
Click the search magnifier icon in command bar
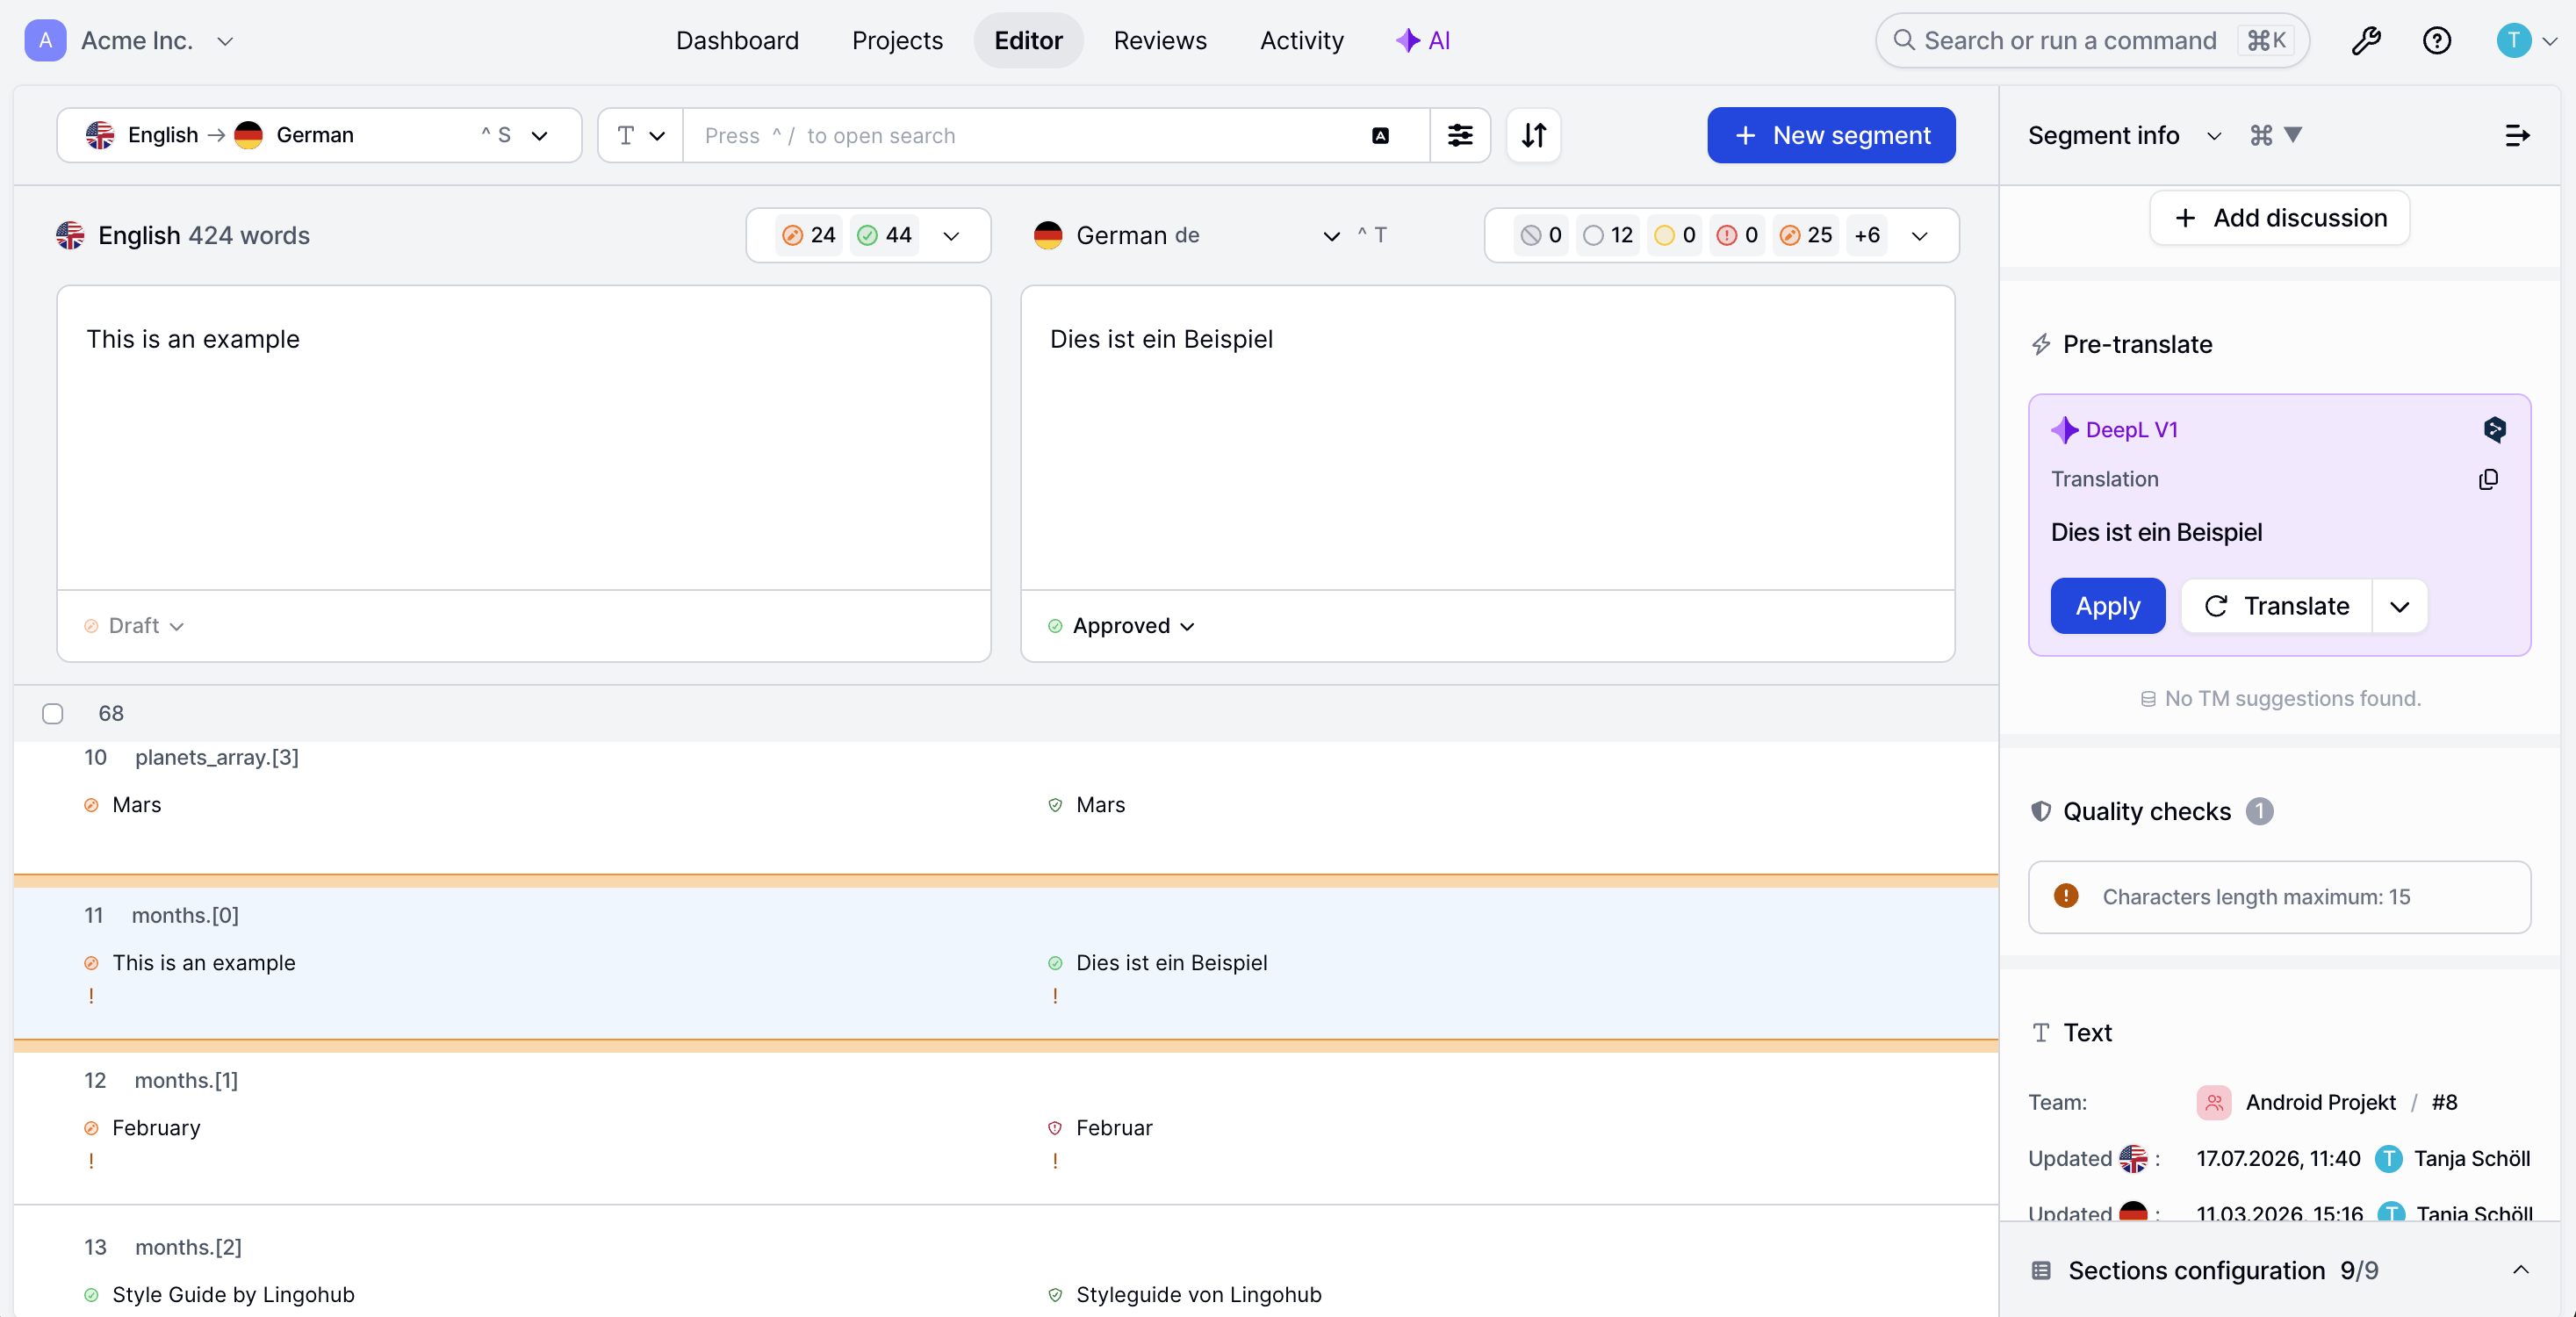click(x=1904, y=40)
